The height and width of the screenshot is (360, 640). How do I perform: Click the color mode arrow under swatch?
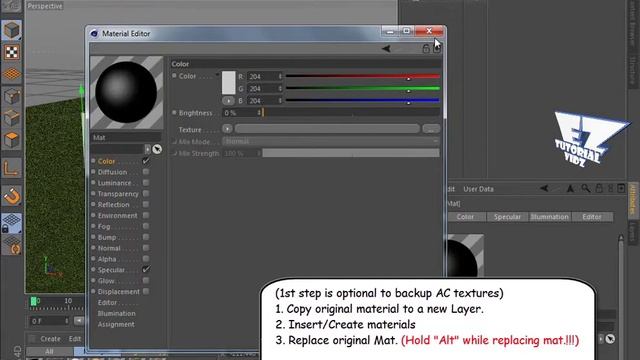pos(228,100)
